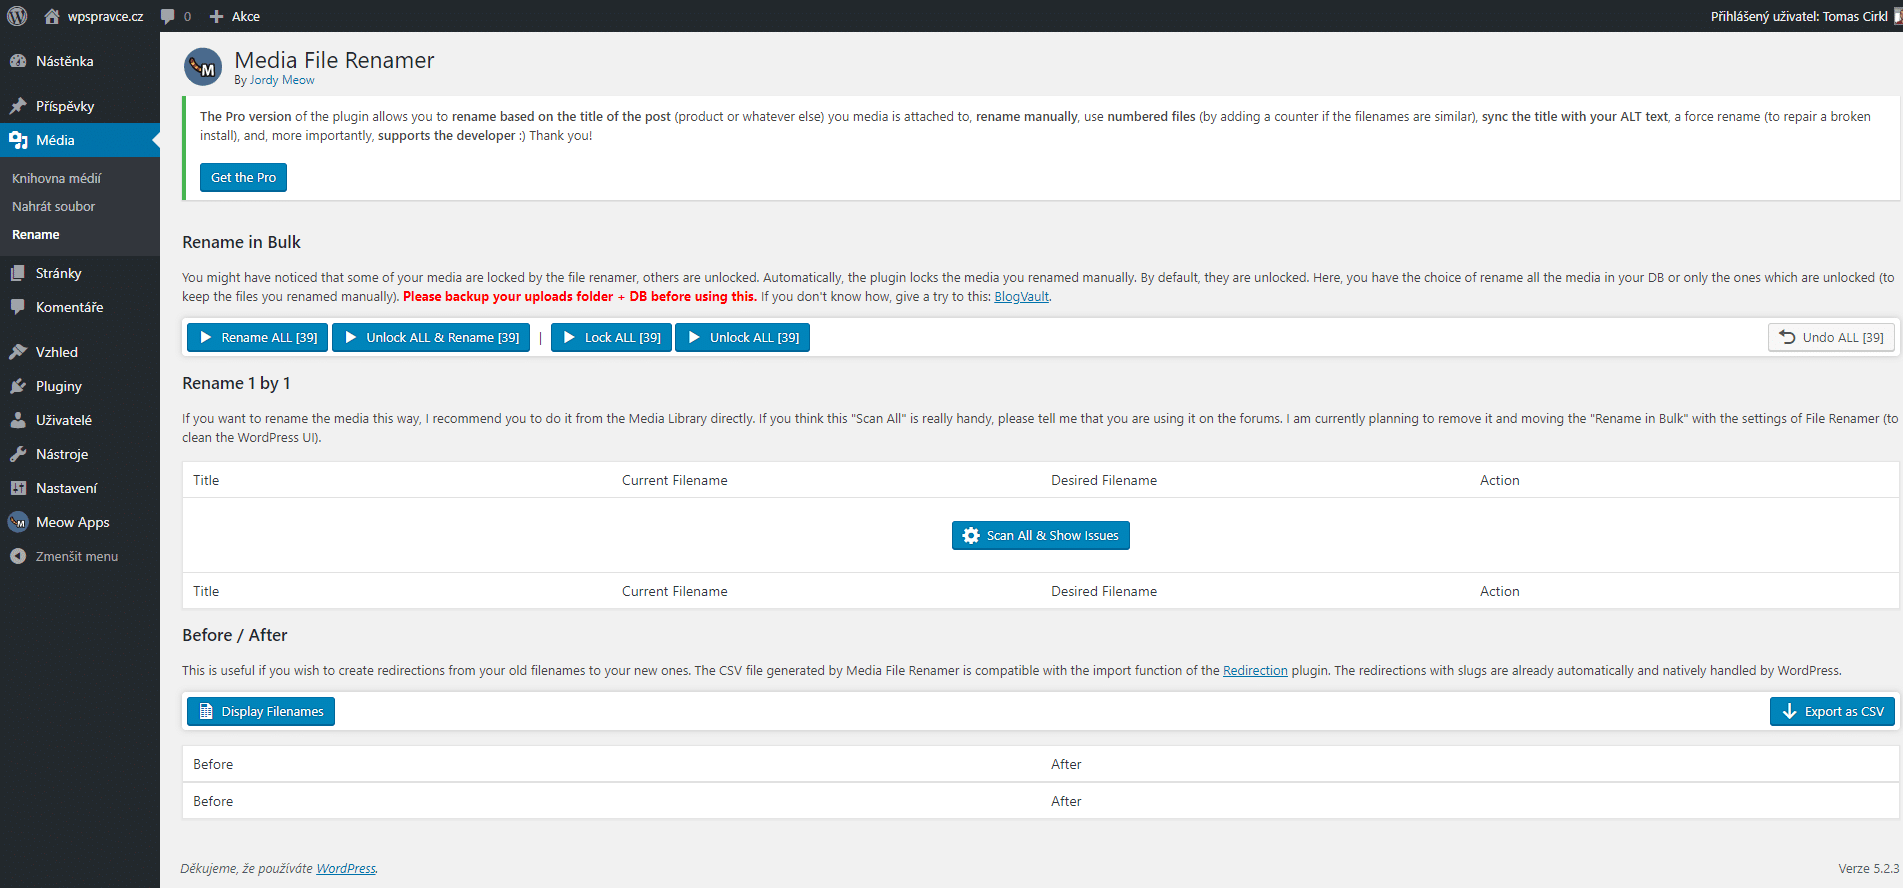Open the BlogVault link
The width and height of the screenshot is (1903, 888).
pos(1021,297)
